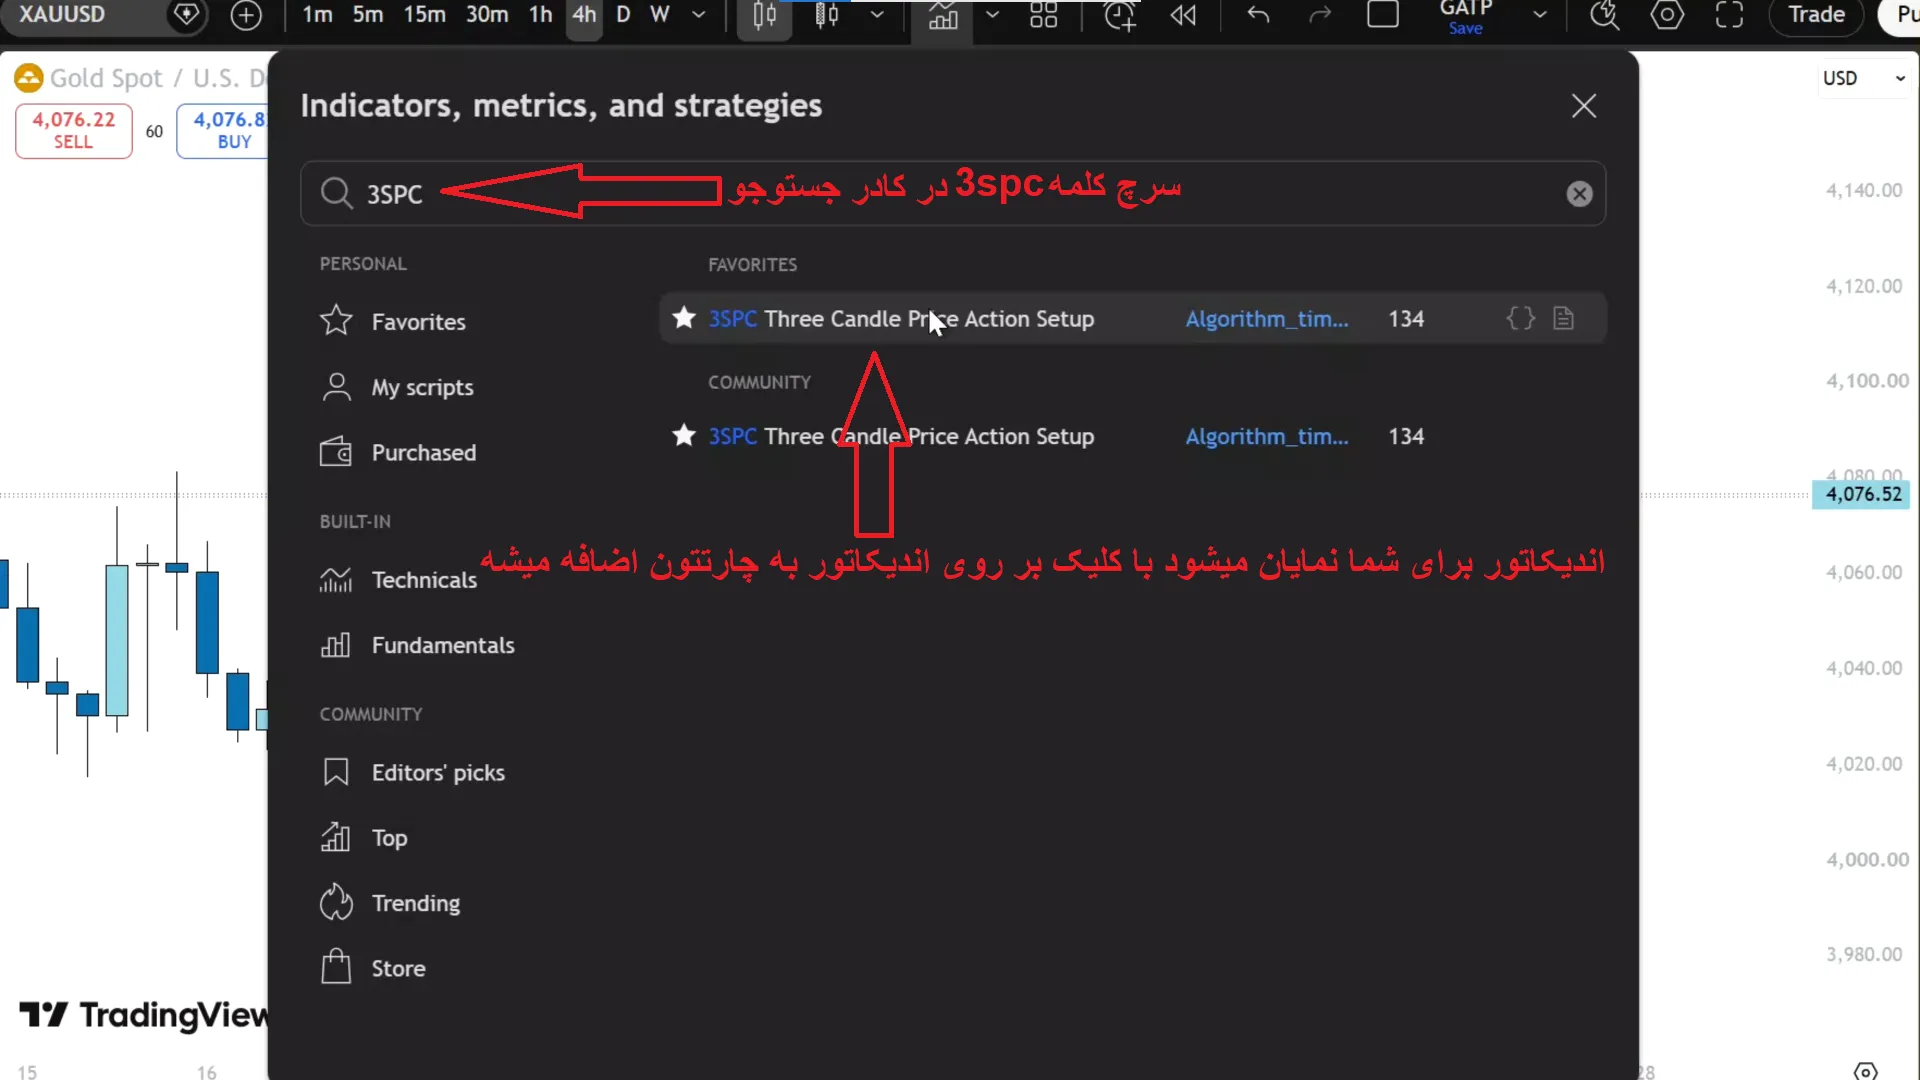Enter fullscreen mode with the corner-brackets icon

1729,15
